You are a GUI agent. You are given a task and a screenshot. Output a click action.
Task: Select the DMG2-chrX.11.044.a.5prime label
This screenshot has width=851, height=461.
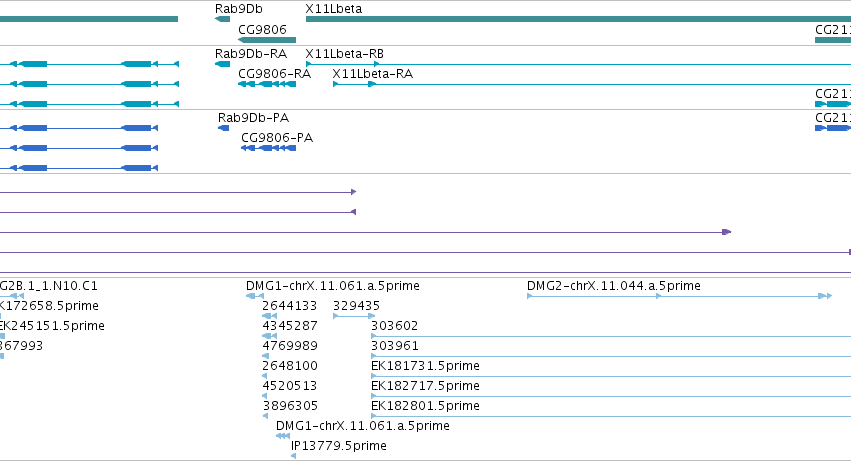point(614,286)
